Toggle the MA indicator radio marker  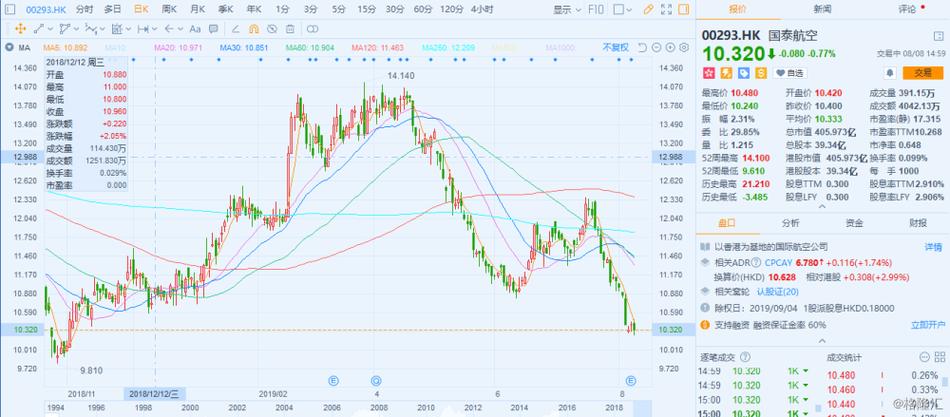[x=10, y=47]
